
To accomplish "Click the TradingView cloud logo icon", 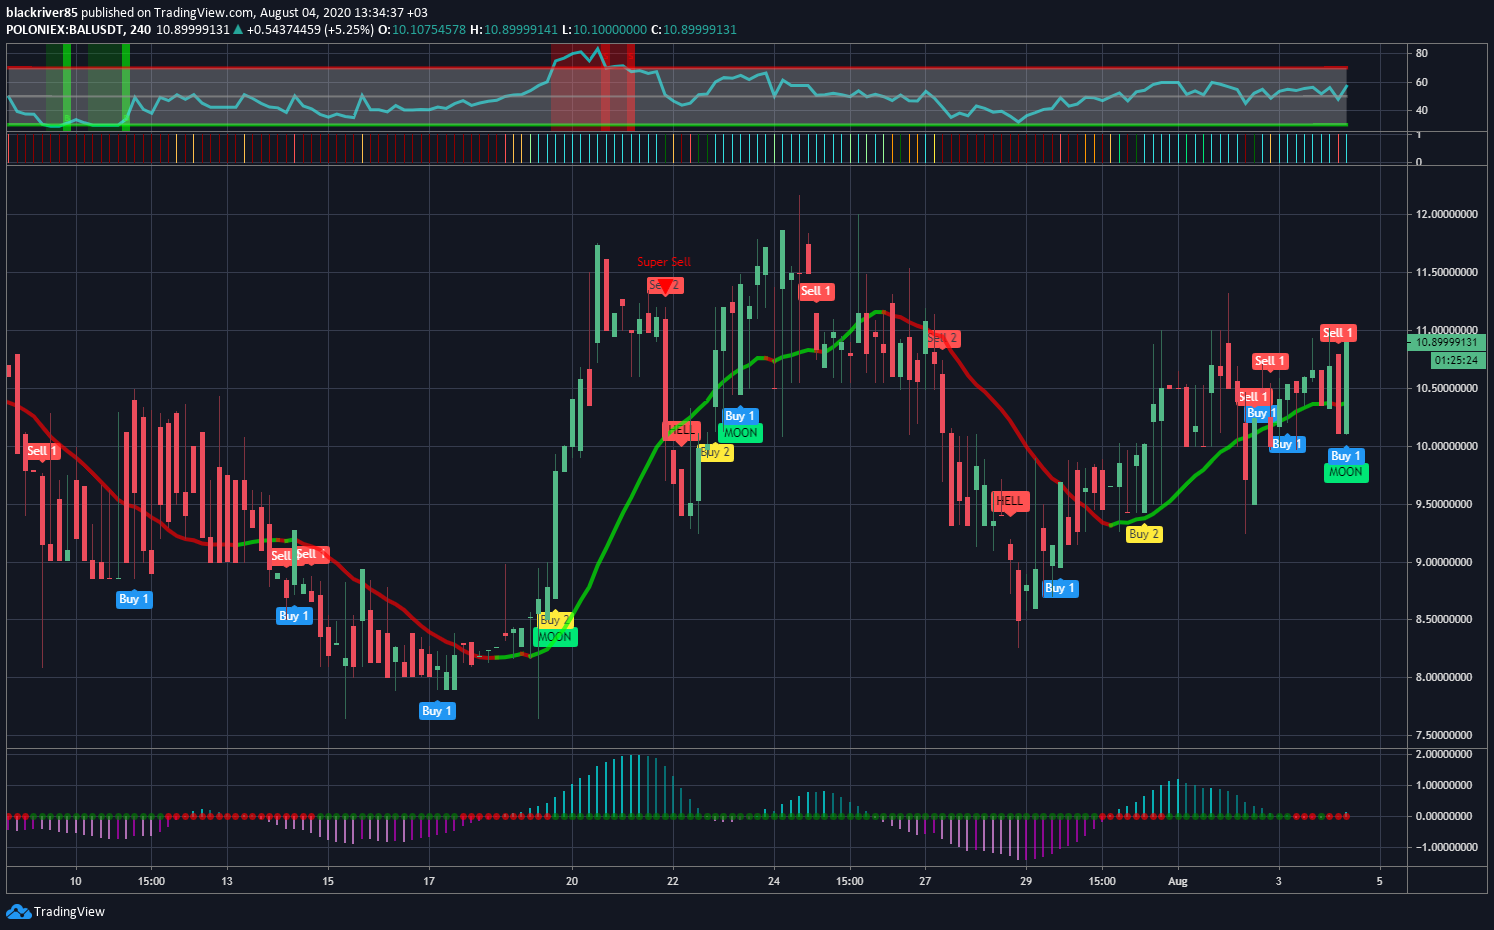I will tap(18, 911).
